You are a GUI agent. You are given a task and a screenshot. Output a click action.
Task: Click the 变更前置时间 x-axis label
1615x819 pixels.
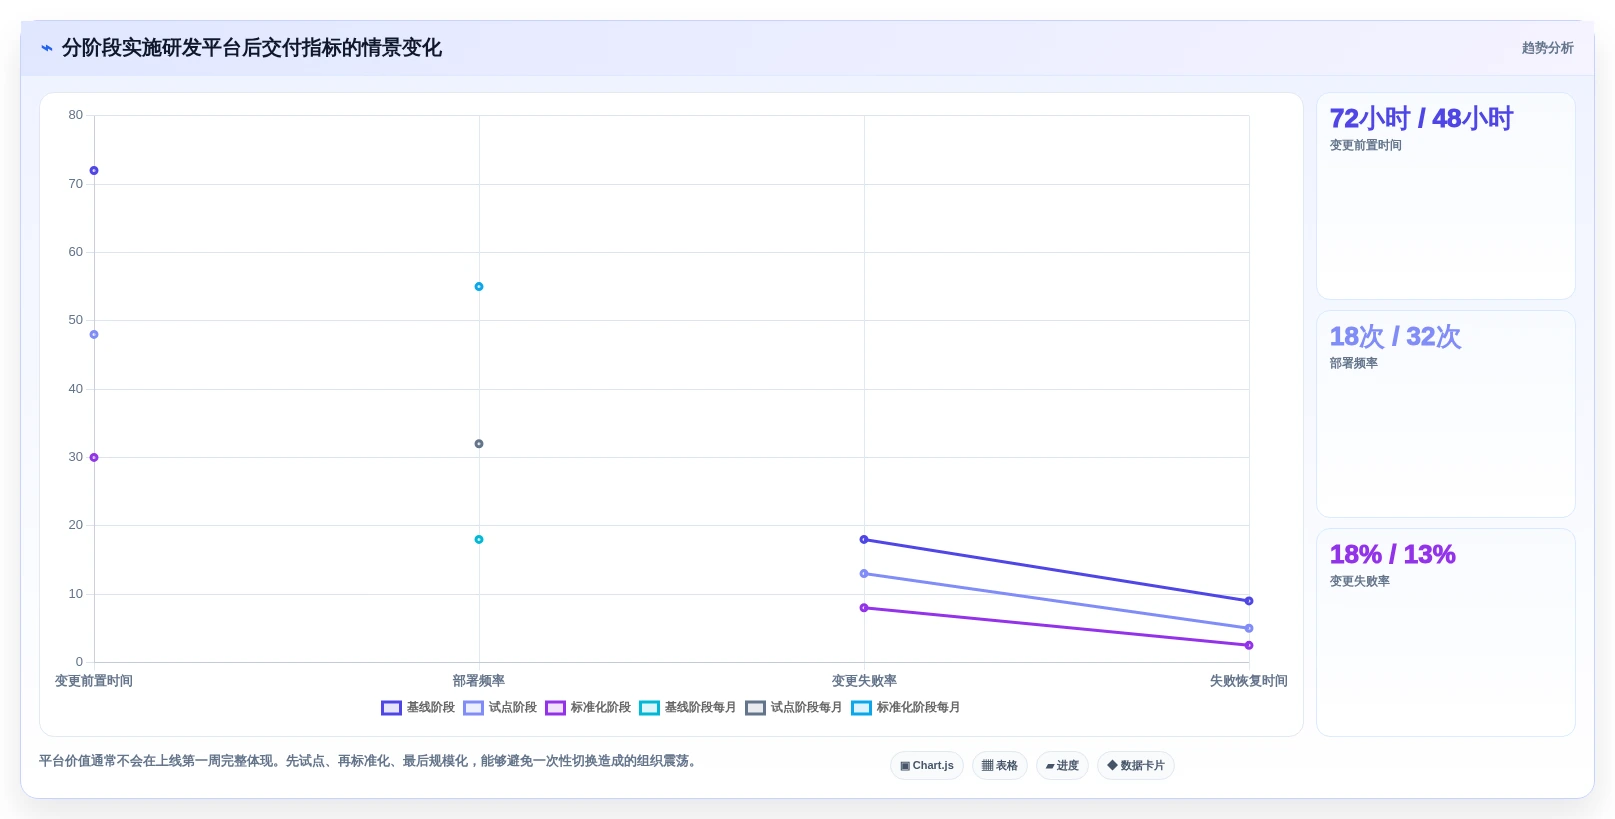[94, 681]
